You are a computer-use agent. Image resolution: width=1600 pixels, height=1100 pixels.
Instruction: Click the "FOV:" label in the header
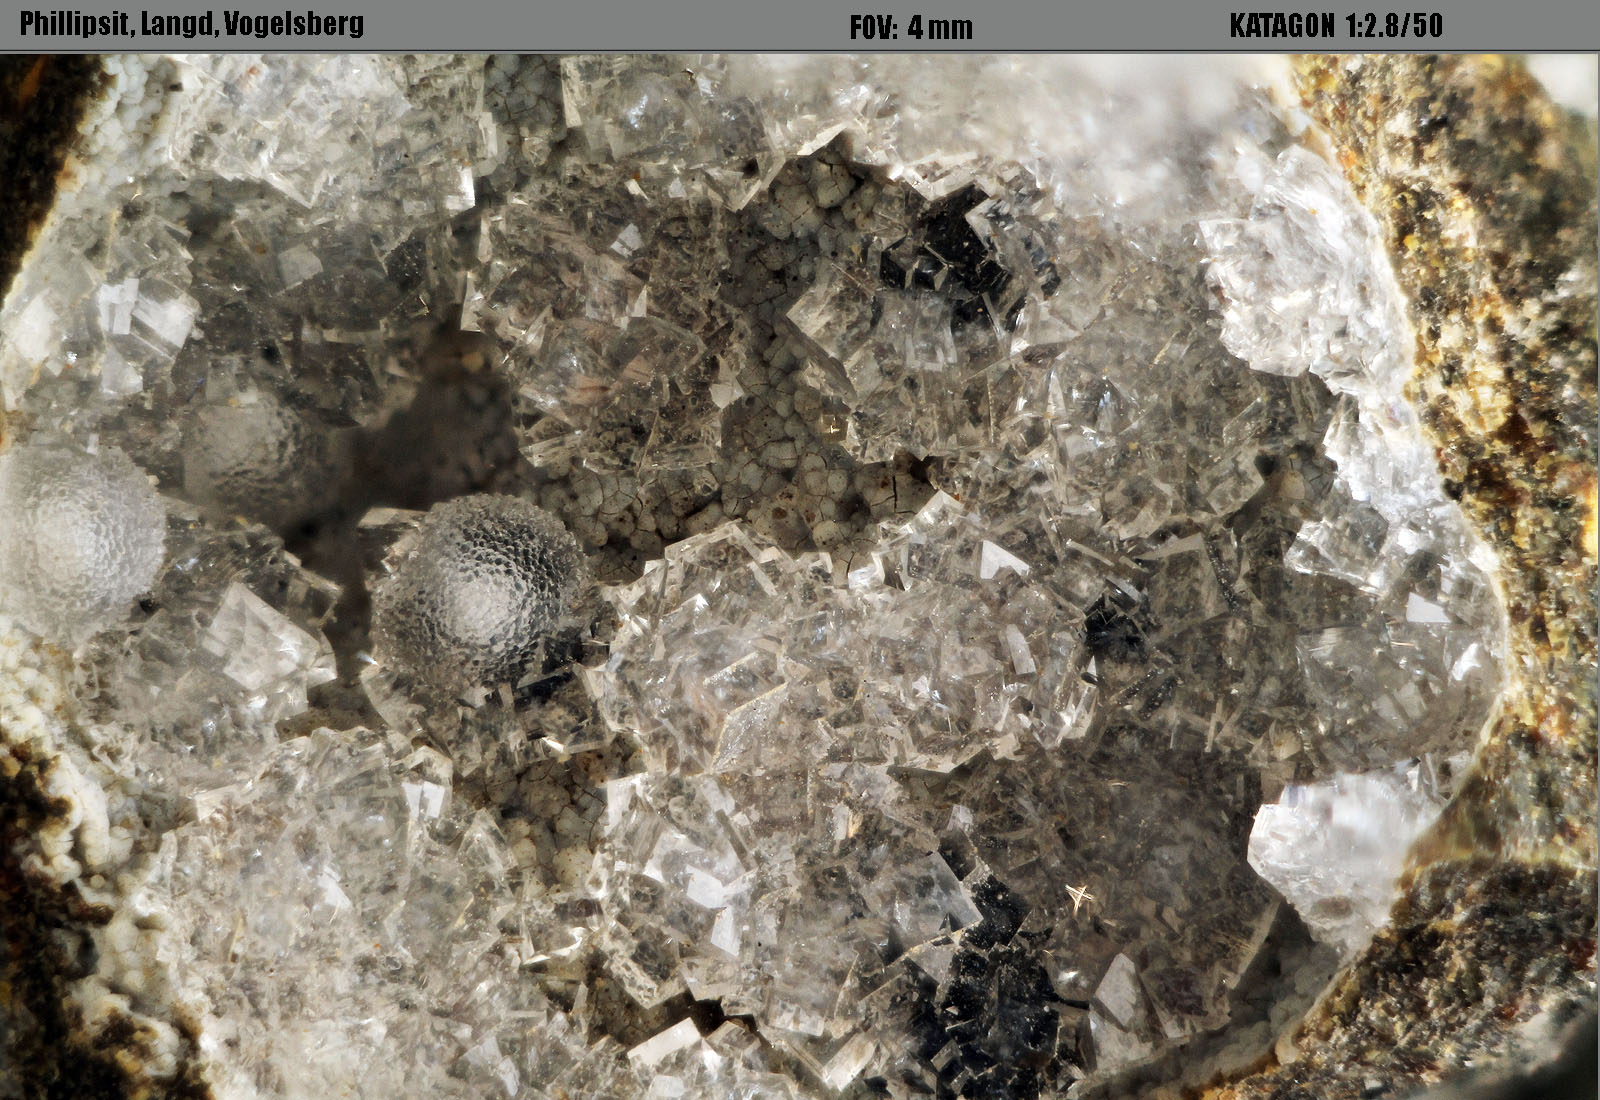874,27
